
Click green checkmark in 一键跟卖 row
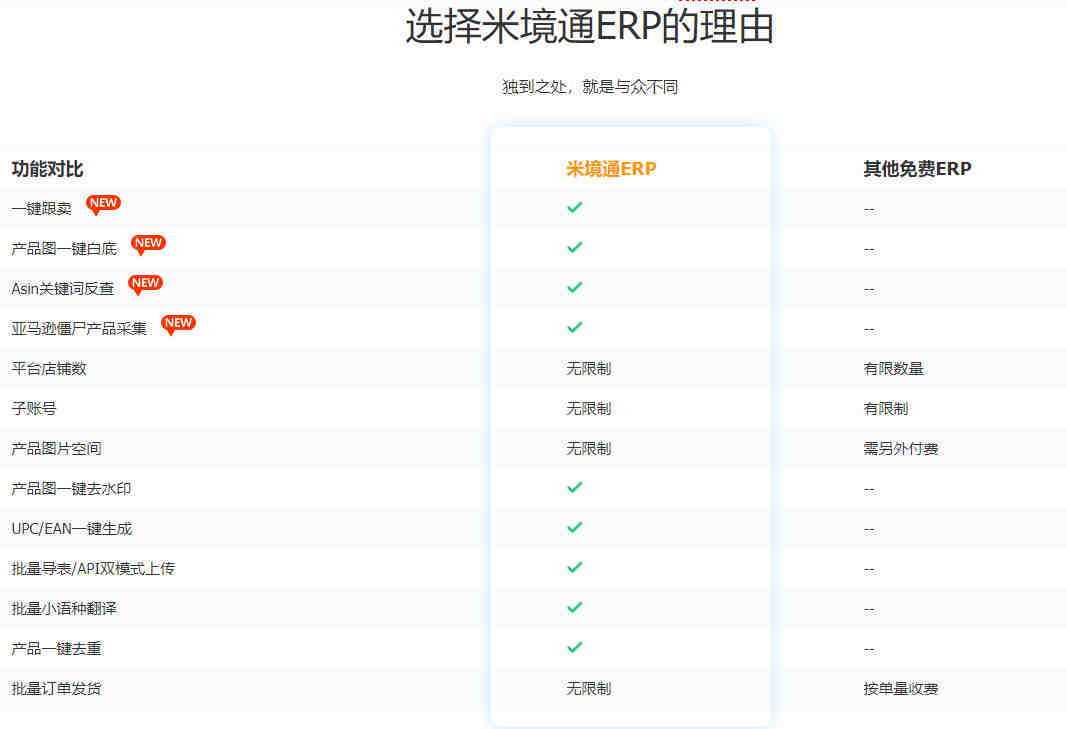(x=575, y=207)
